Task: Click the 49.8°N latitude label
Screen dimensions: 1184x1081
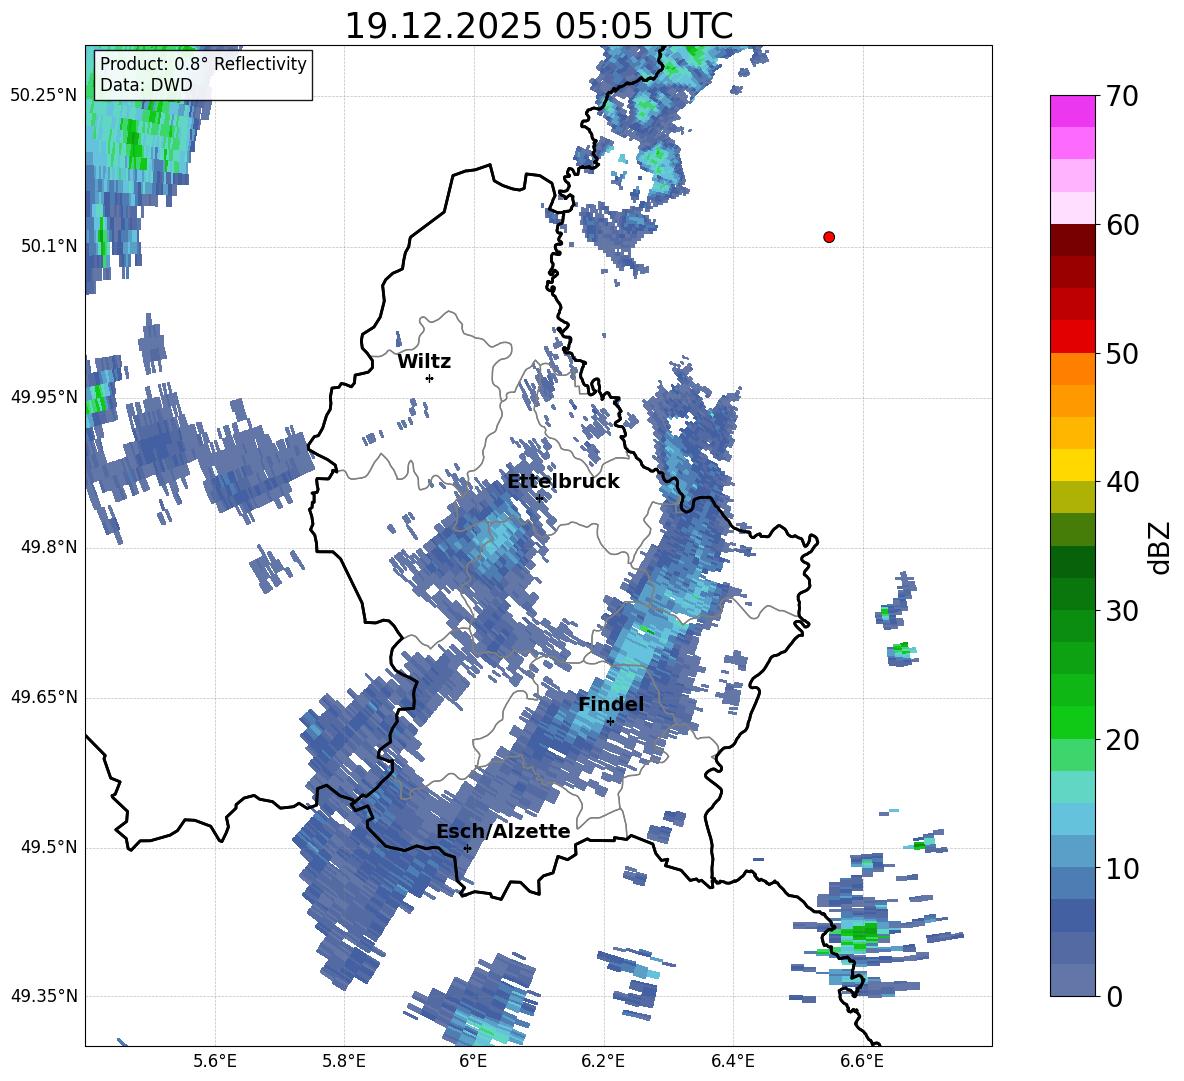Action: (x=48, y=547)
